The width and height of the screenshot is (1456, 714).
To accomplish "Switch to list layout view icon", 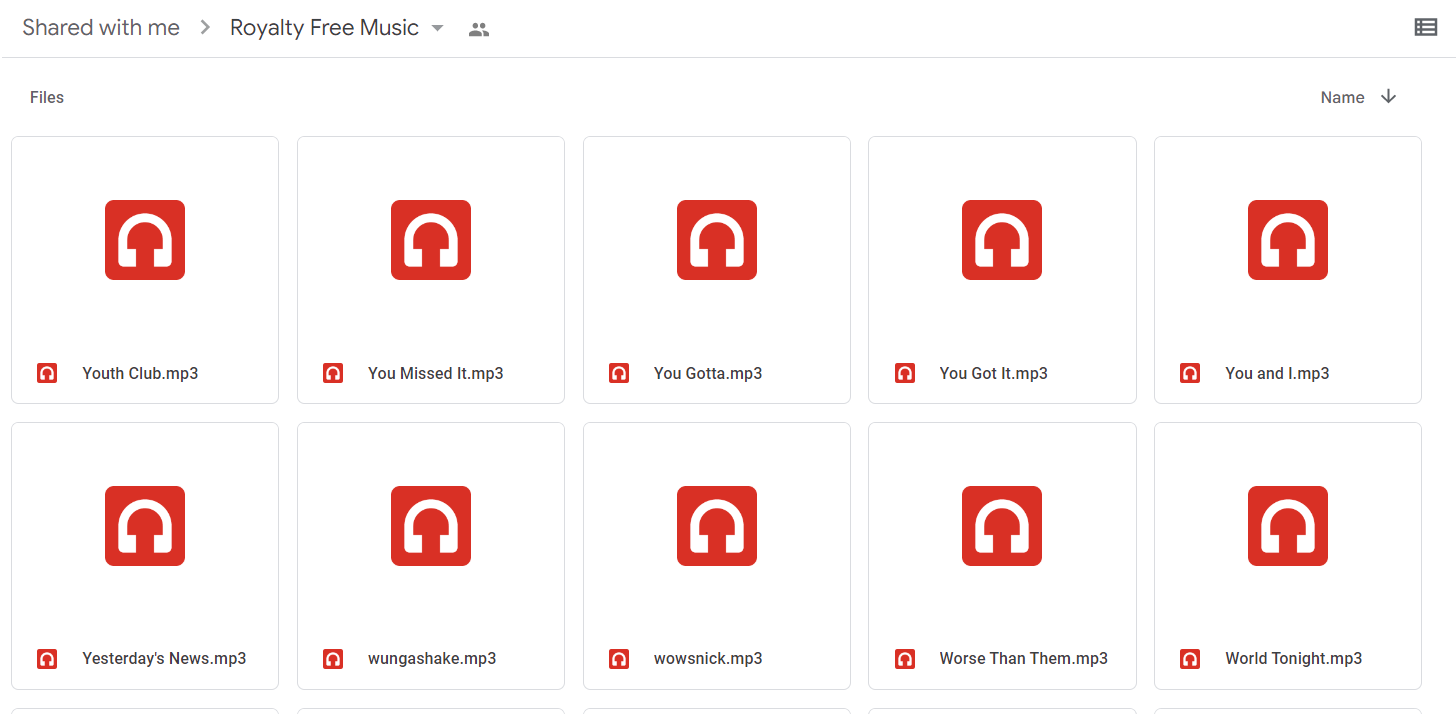I will (1425, 28).
